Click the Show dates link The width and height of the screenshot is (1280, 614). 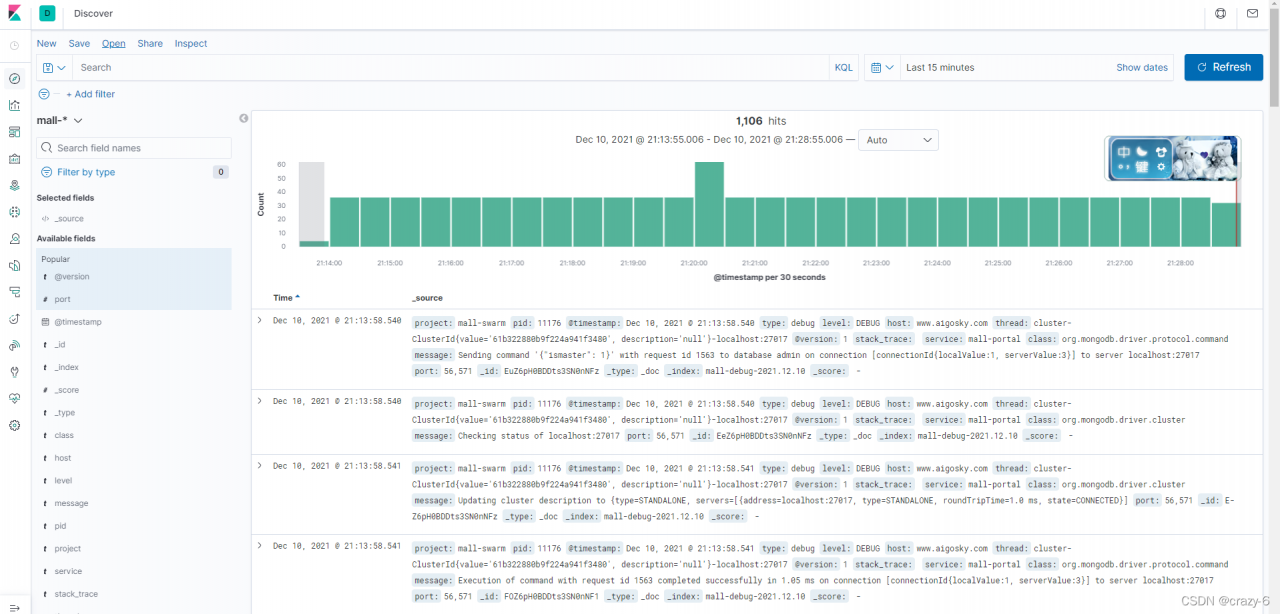coord(1141,68)
